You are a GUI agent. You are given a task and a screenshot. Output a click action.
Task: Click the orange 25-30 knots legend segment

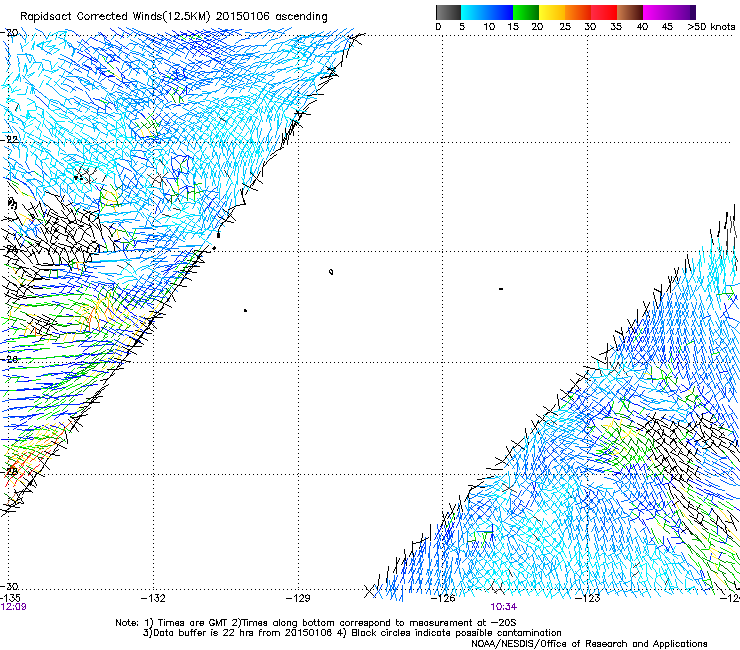tap(578, 12)
